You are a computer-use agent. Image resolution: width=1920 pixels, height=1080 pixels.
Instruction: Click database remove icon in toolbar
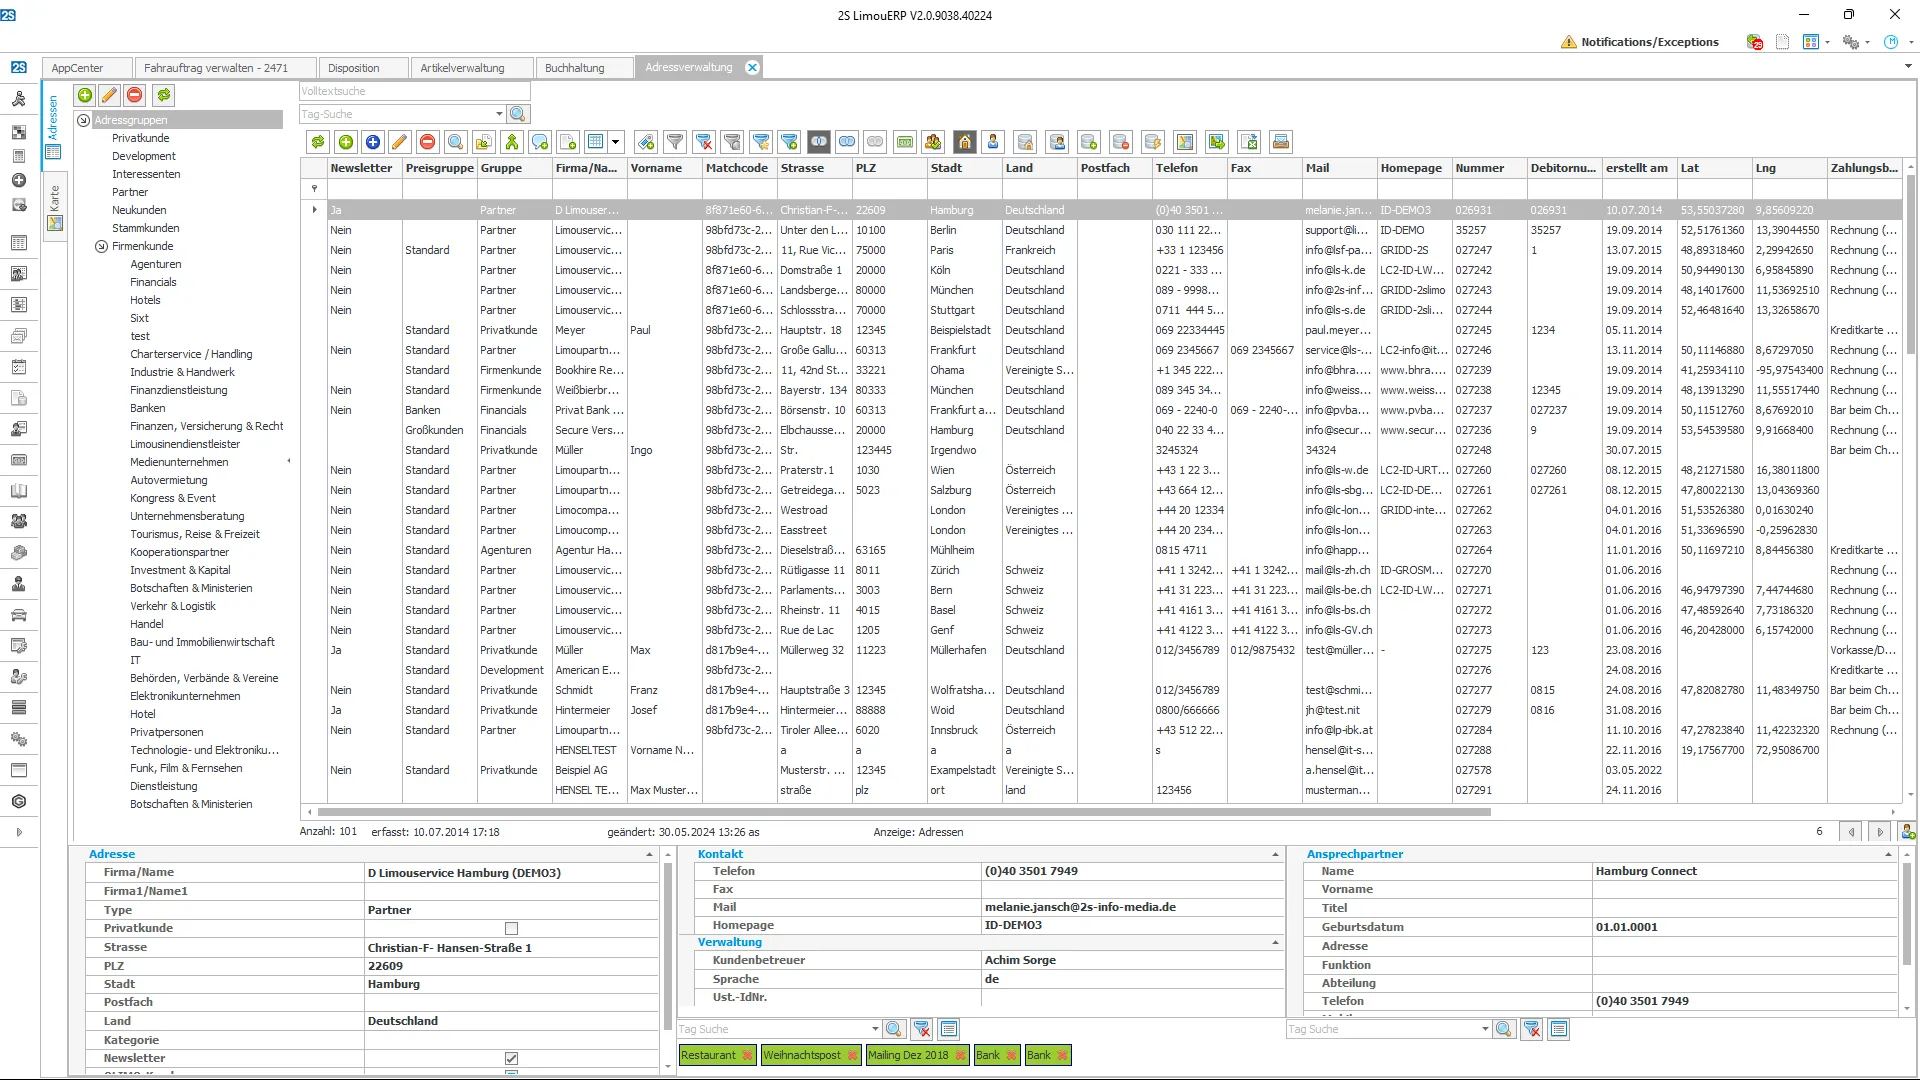(x=1121, y=142)
